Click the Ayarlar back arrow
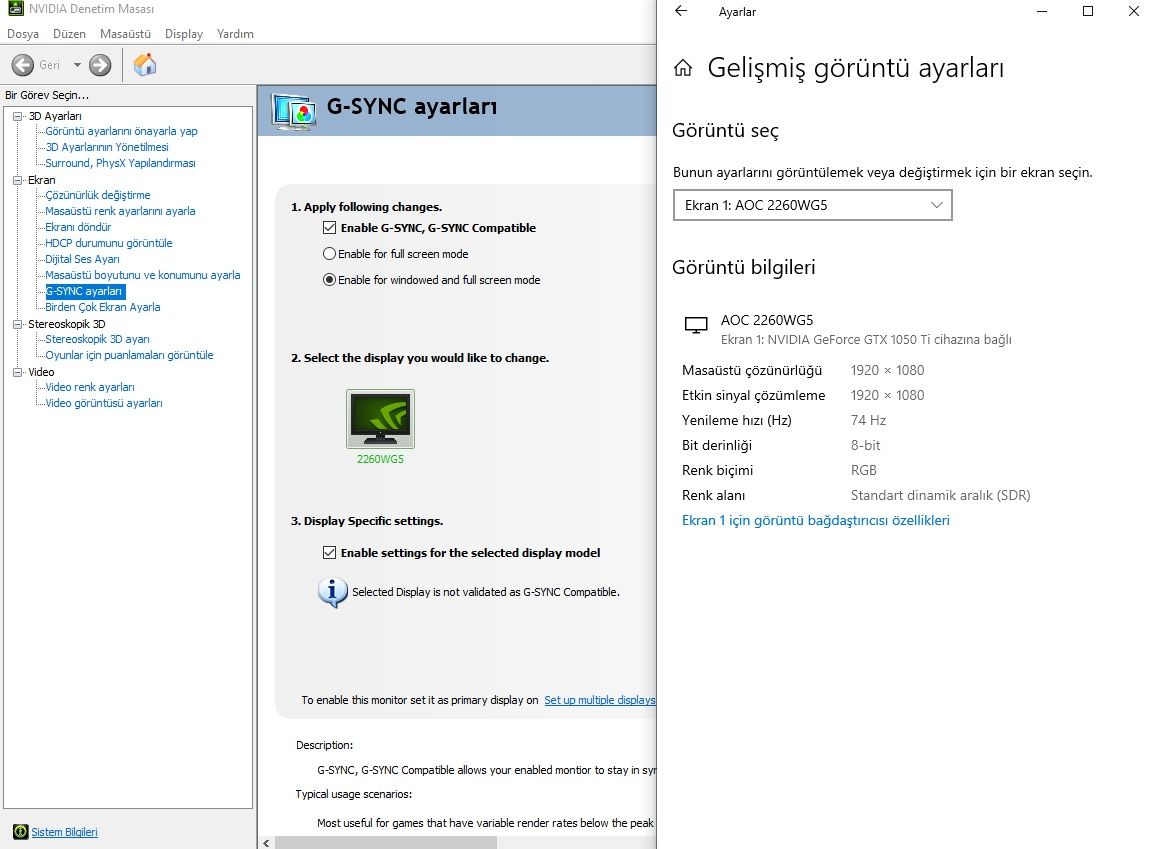This screenshot has height=849, width=1149. (681, 11)
